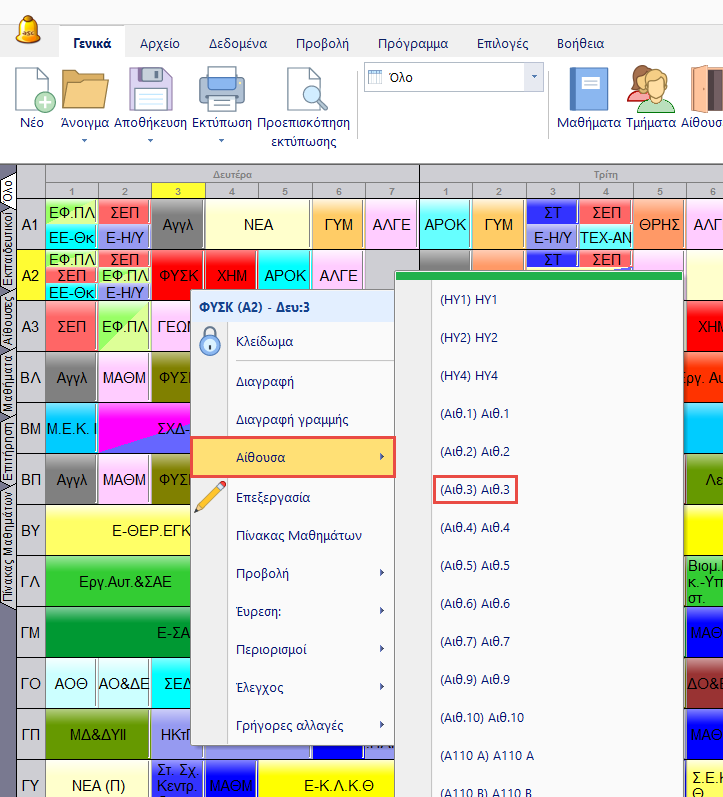Image resolution: width=723 pixels, height=797 pixels.
Task: Select Διαγραφή γραμμής in the context menu
Action: 285,419
